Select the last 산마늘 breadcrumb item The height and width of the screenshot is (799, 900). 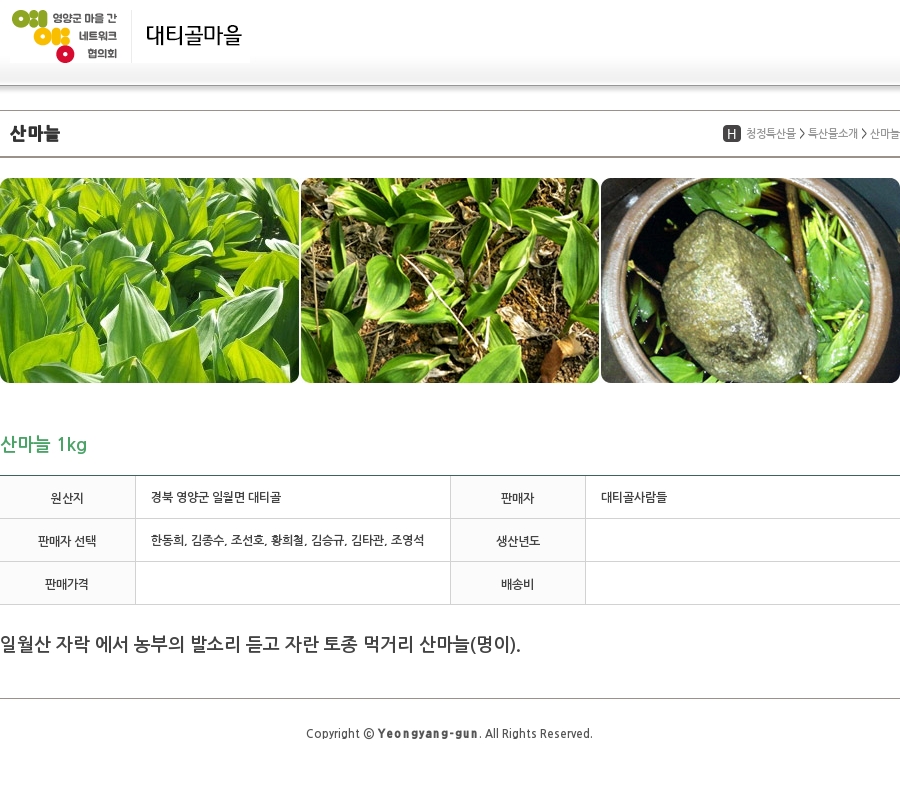(884, 134)
